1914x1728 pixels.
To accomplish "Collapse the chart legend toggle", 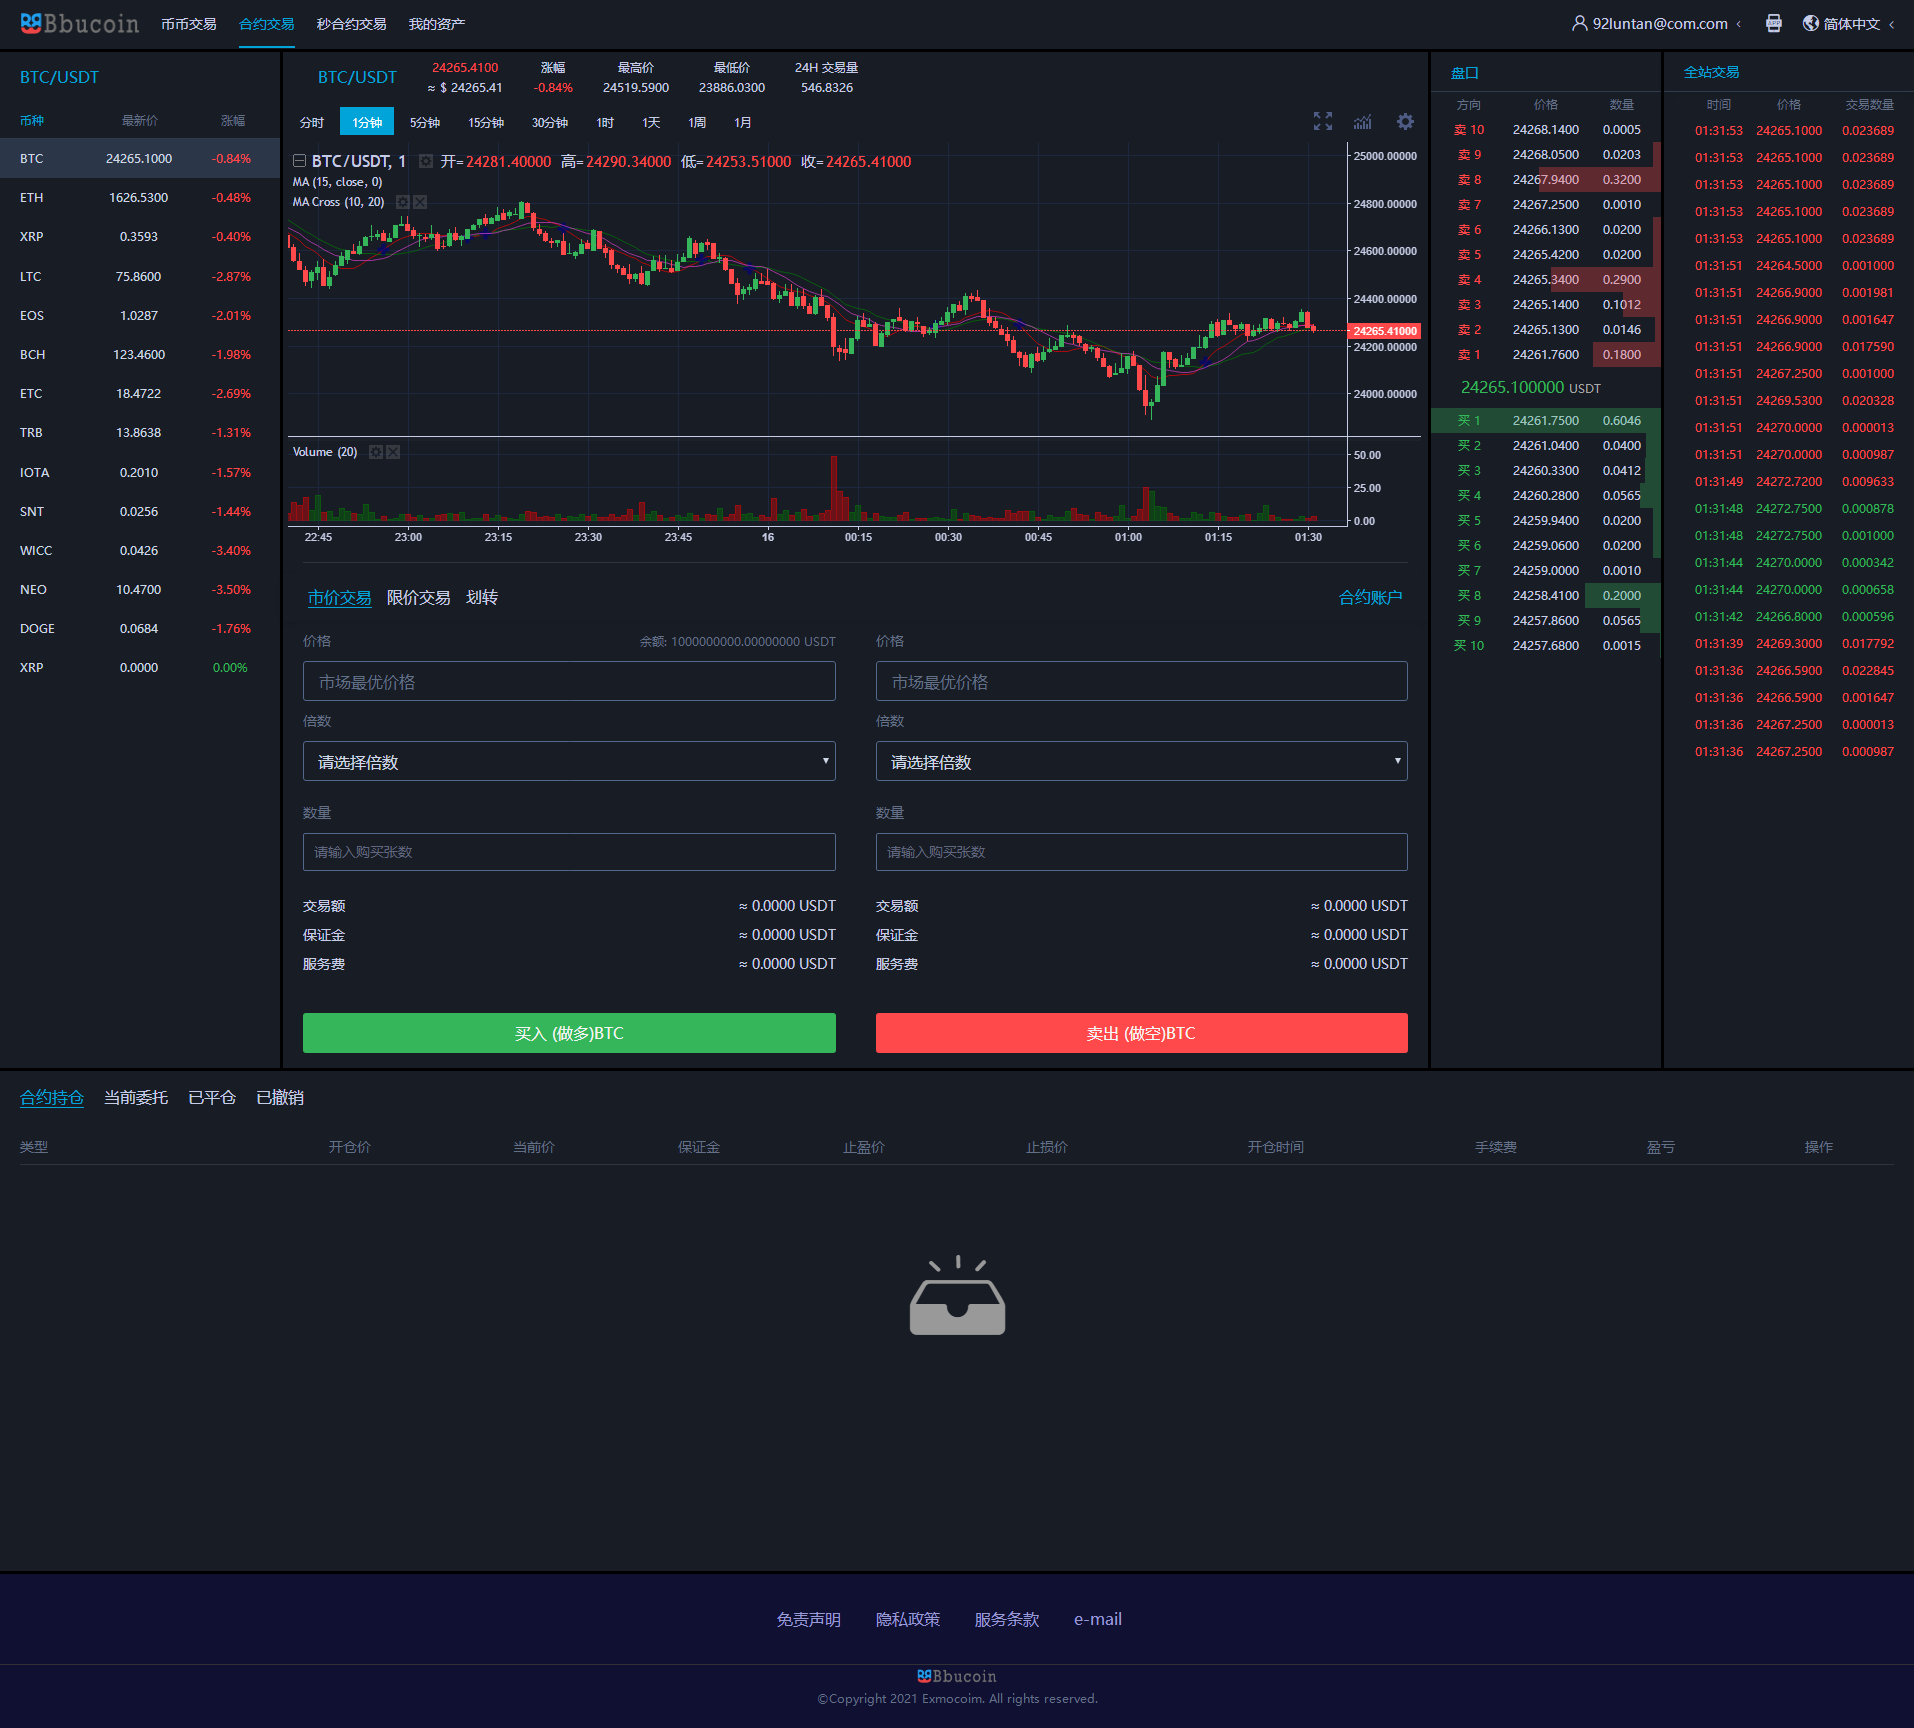I will coord(299,161).
